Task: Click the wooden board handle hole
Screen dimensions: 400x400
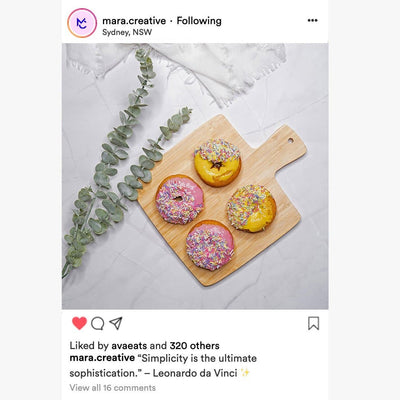Action: [290, 140]
